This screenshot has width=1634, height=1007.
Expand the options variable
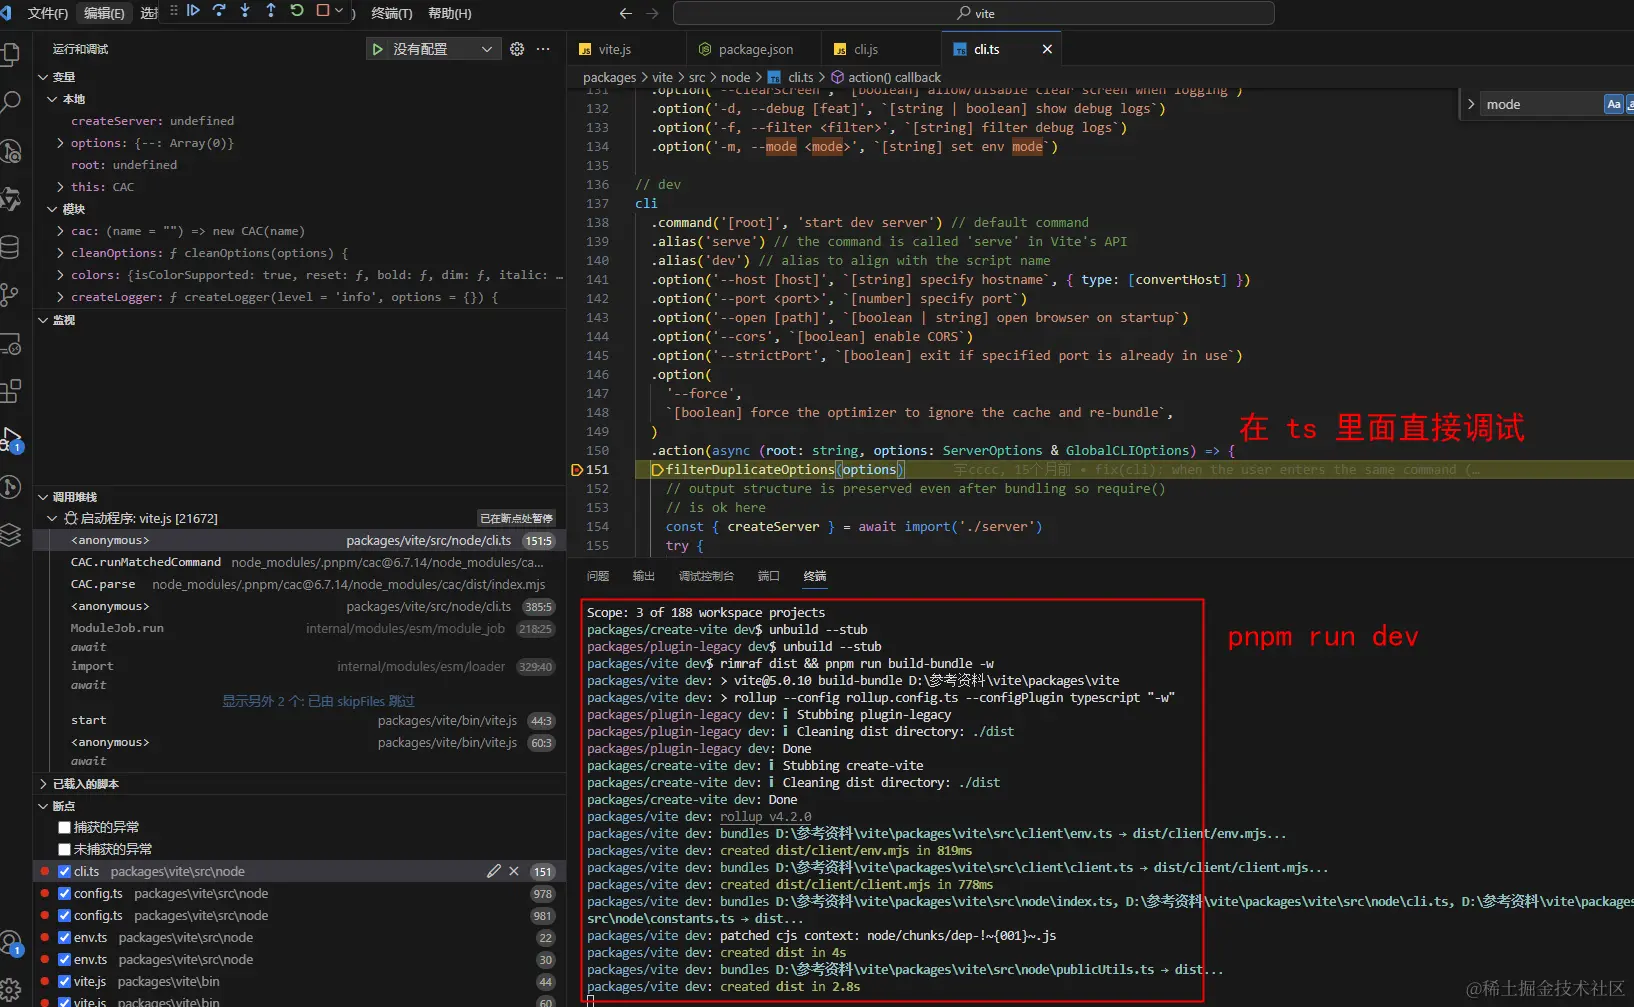pyautogui.click(x=61, y=143)
